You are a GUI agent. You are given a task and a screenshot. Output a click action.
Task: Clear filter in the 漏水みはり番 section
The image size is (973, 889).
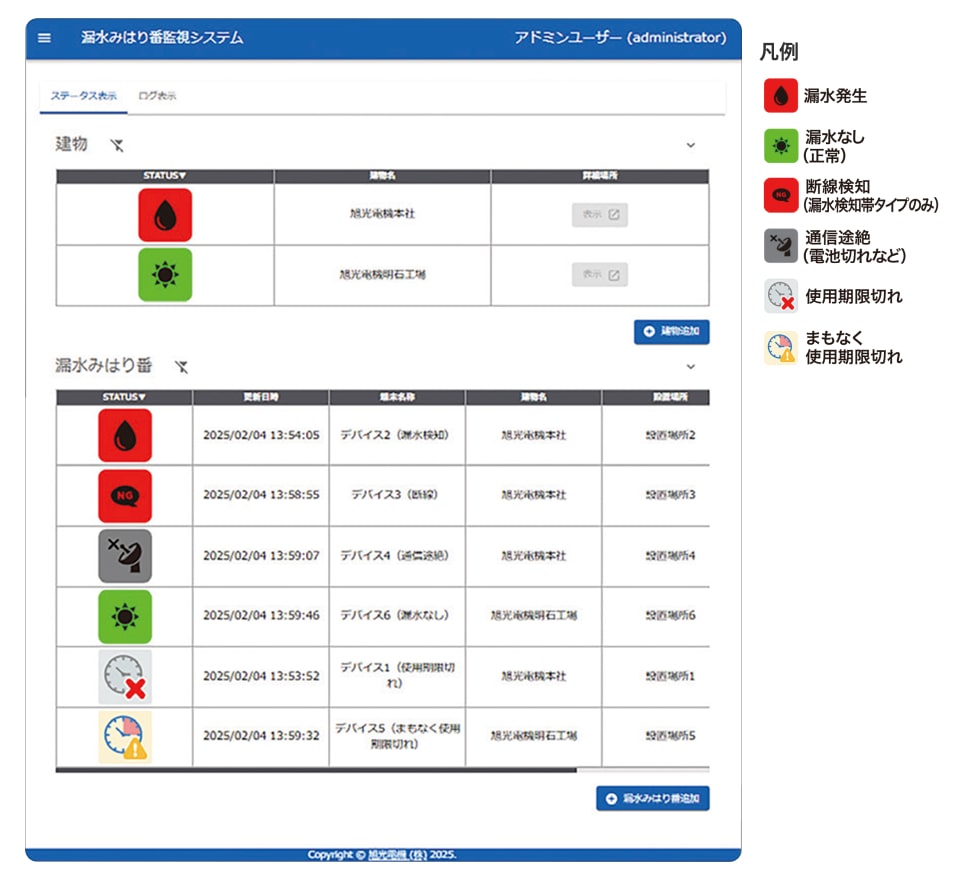coord(181,367)
